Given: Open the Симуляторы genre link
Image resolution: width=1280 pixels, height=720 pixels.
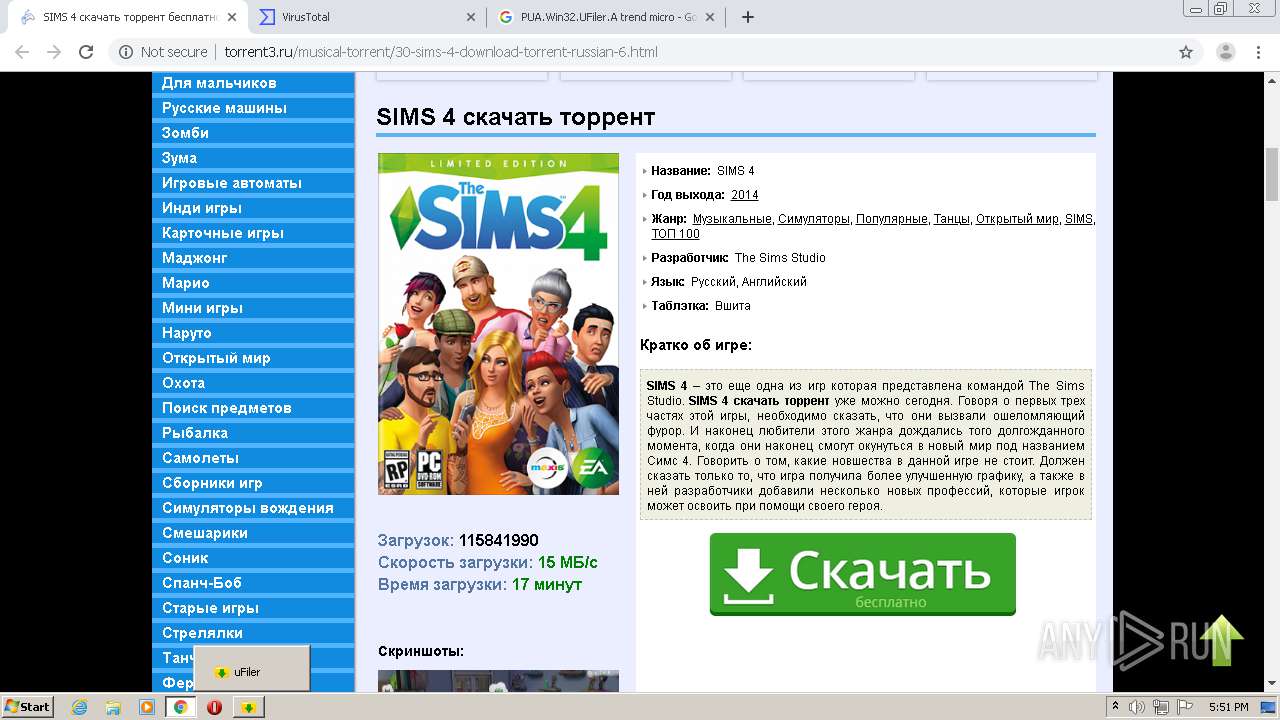Looking at the screenshot, I should point(814,219).
